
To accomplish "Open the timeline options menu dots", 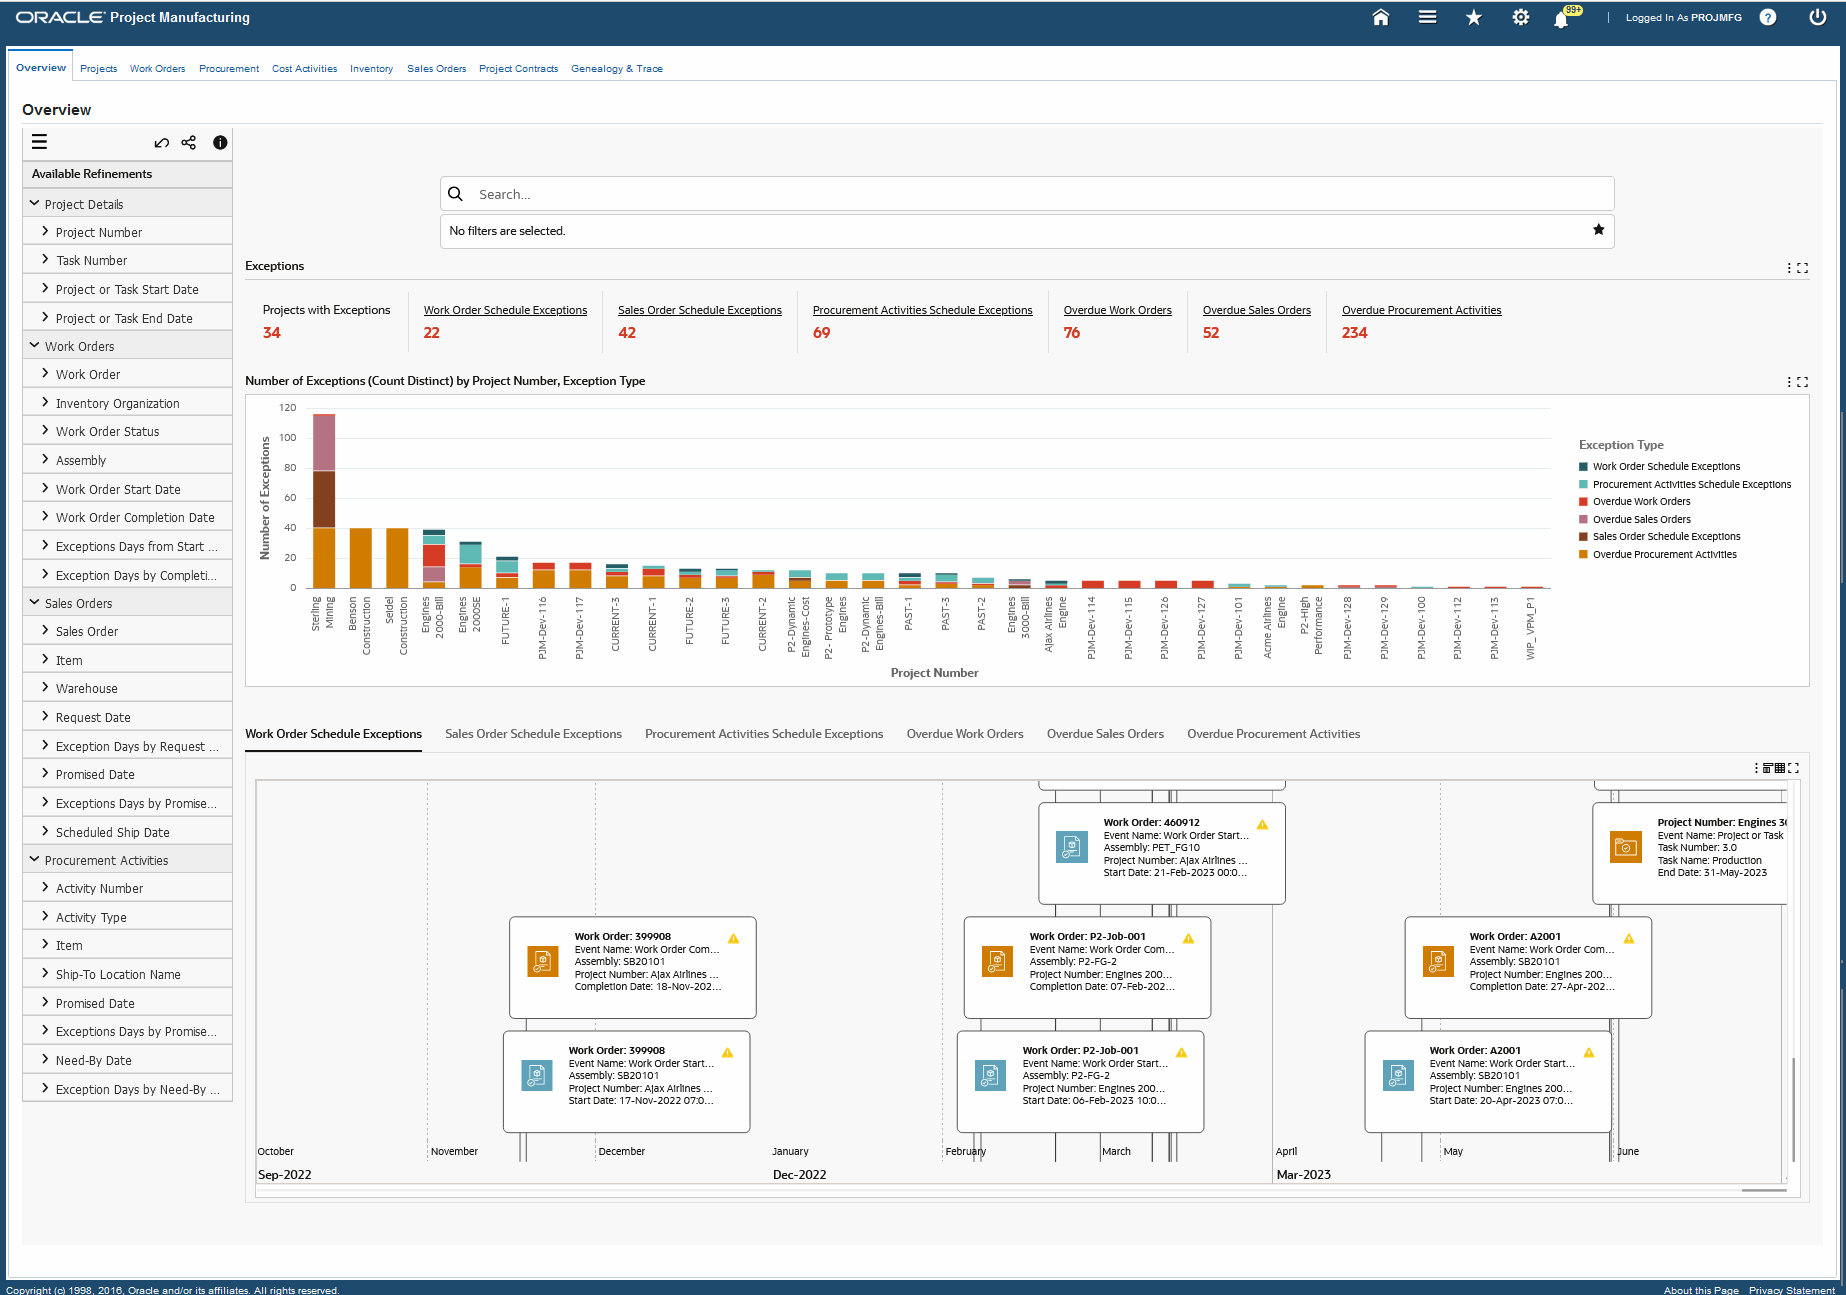I will (x=1756, y=768).
